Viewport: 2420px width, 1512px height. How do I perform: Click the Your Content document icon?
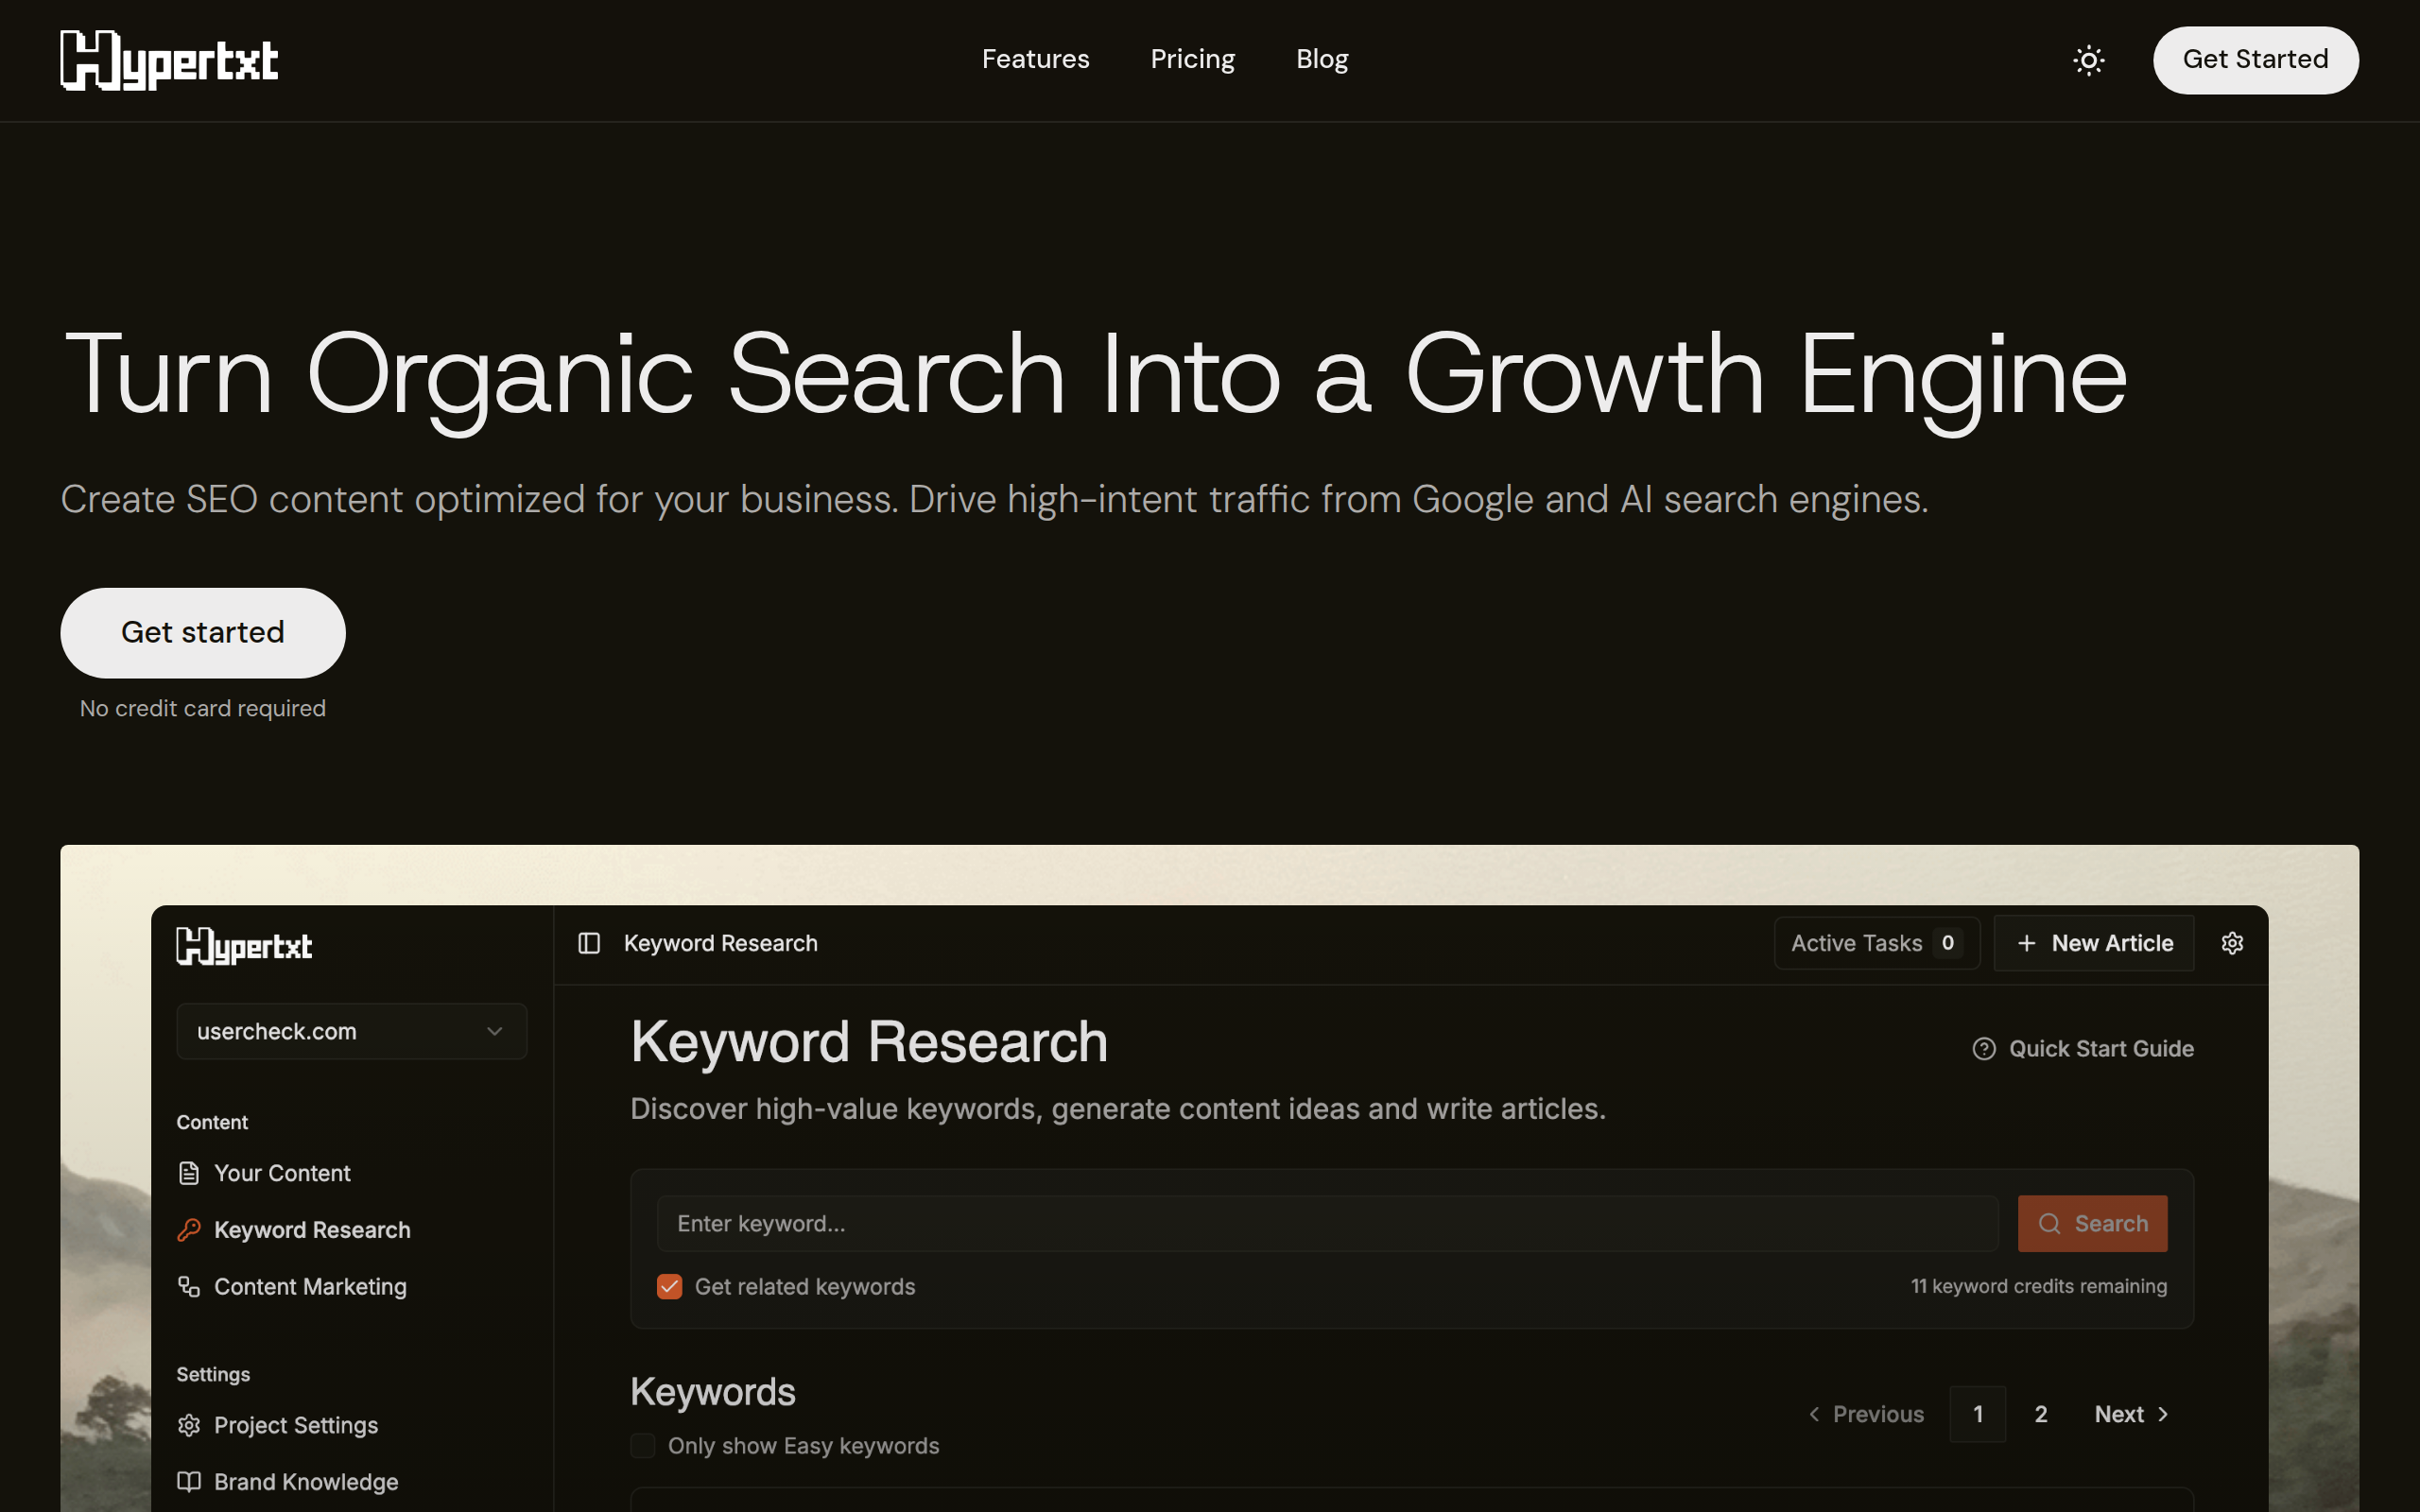tap(189, 1173)
